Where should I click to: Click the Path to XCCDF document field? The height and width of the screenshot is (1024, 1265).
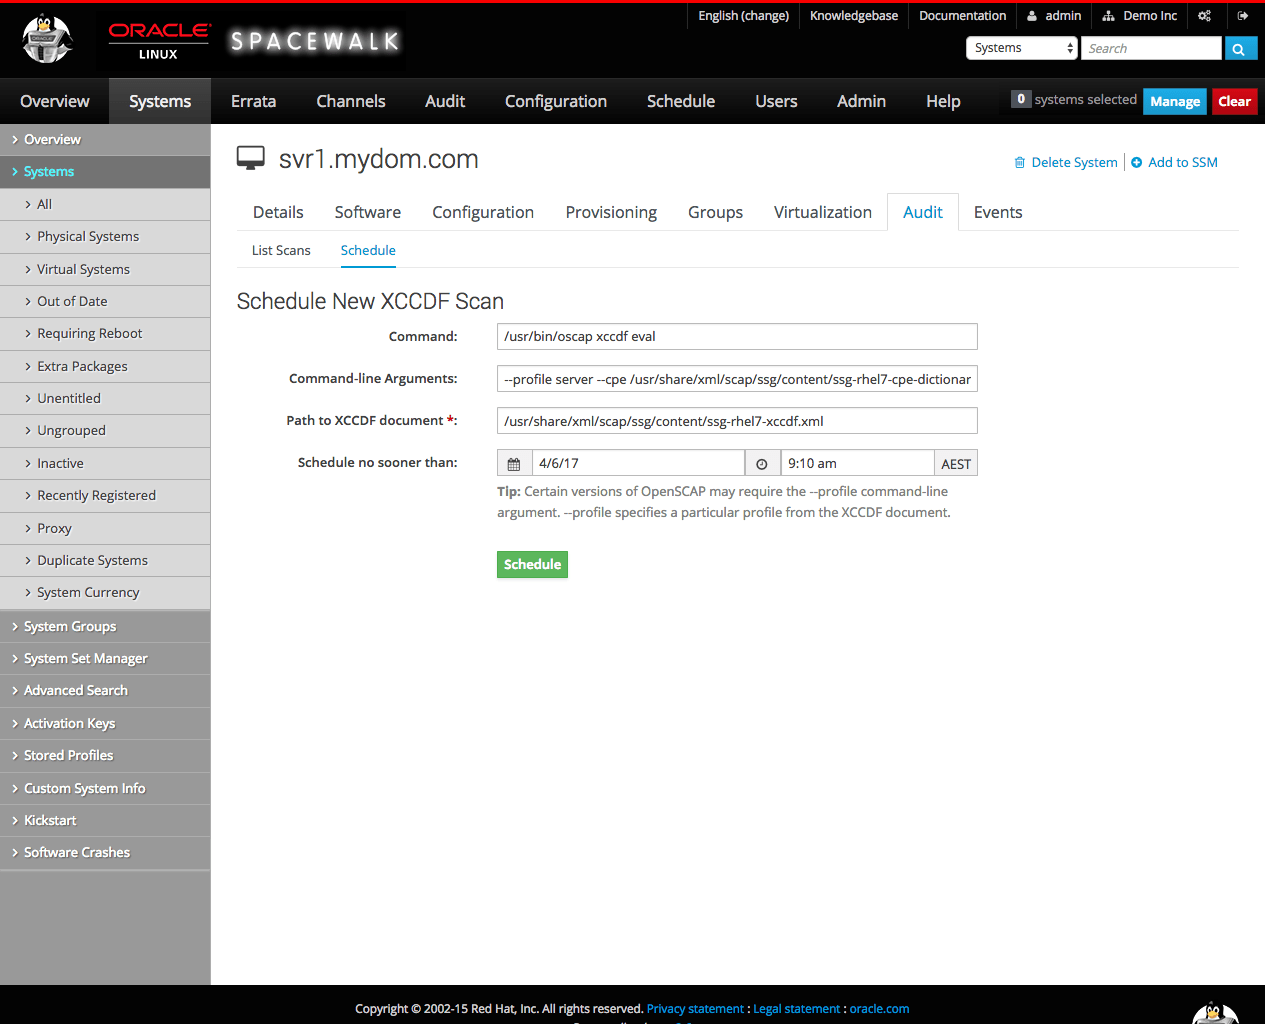pyautogui.click(x=737, y=421)
